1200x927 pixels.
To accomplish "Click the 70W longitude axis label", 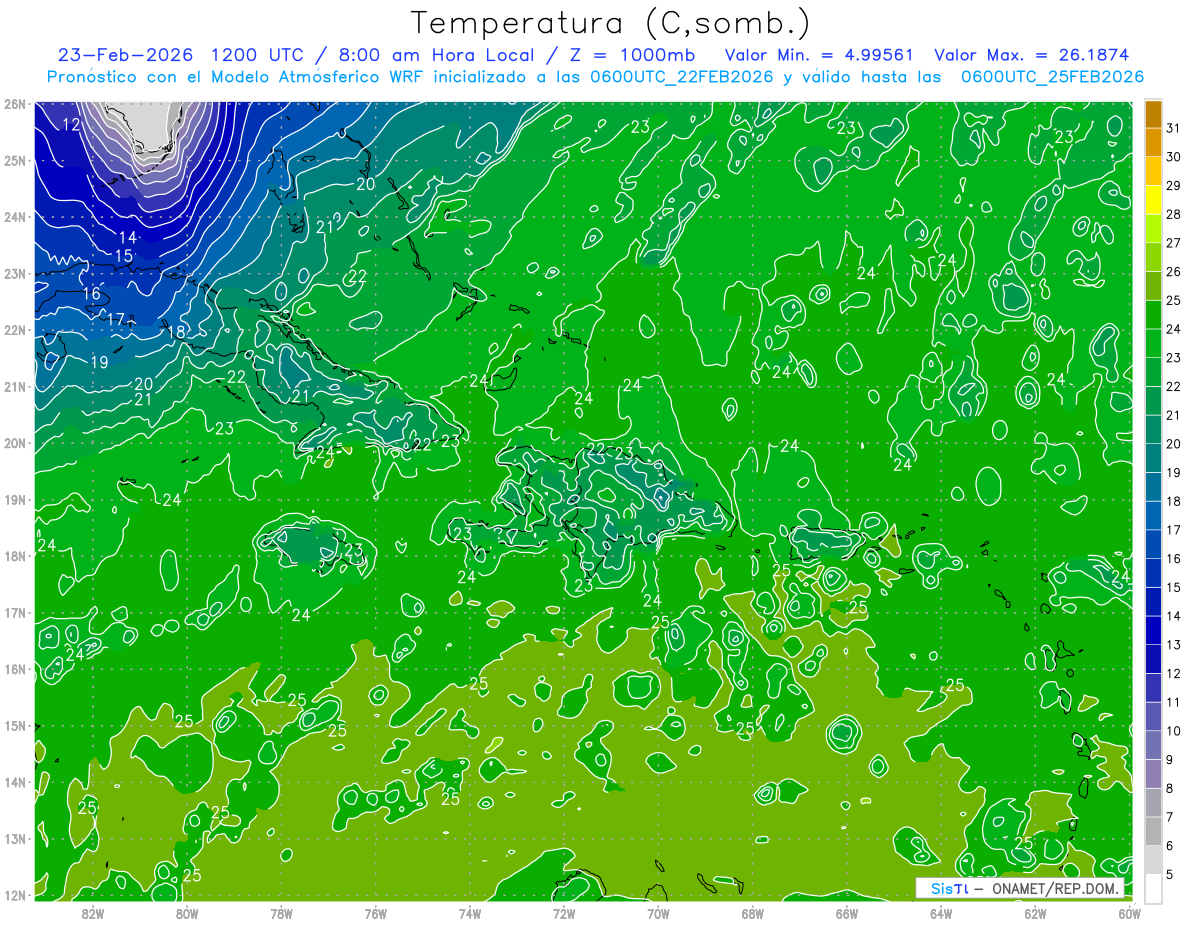I will click(658, 912).
